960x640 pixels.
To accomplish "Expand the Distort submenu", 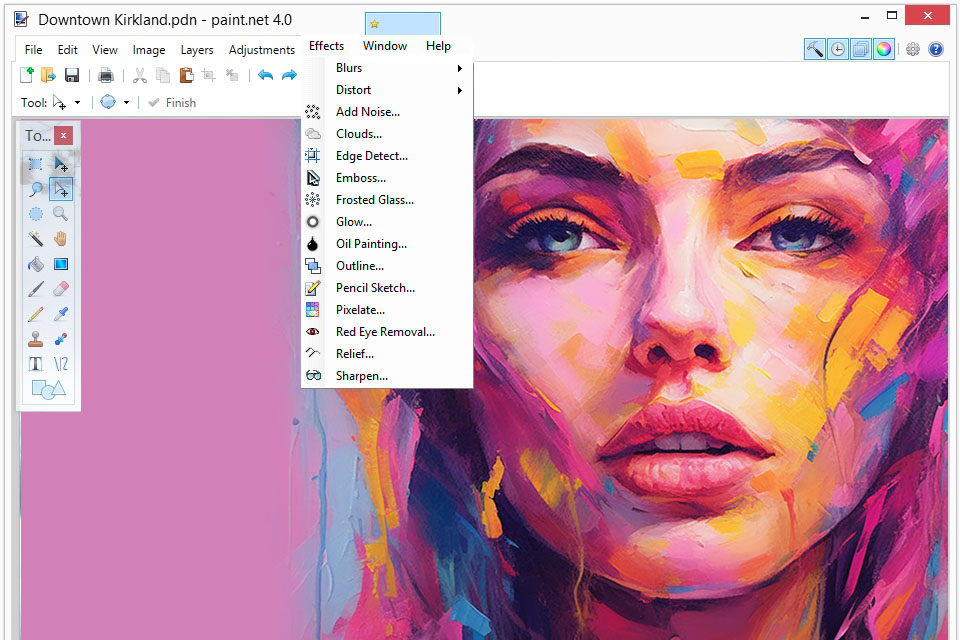I will tap(388, 90).
